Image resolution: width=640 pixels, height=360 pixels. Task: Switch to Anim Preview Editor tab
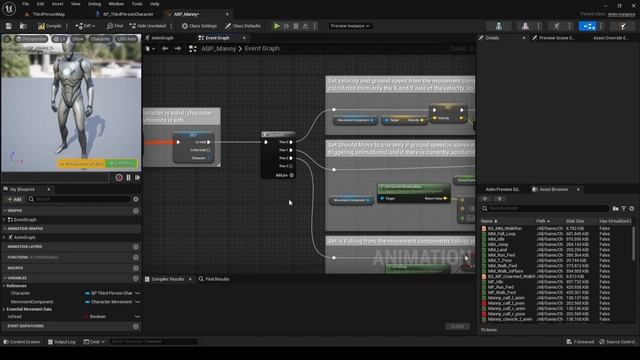click(x=502, y=189)
